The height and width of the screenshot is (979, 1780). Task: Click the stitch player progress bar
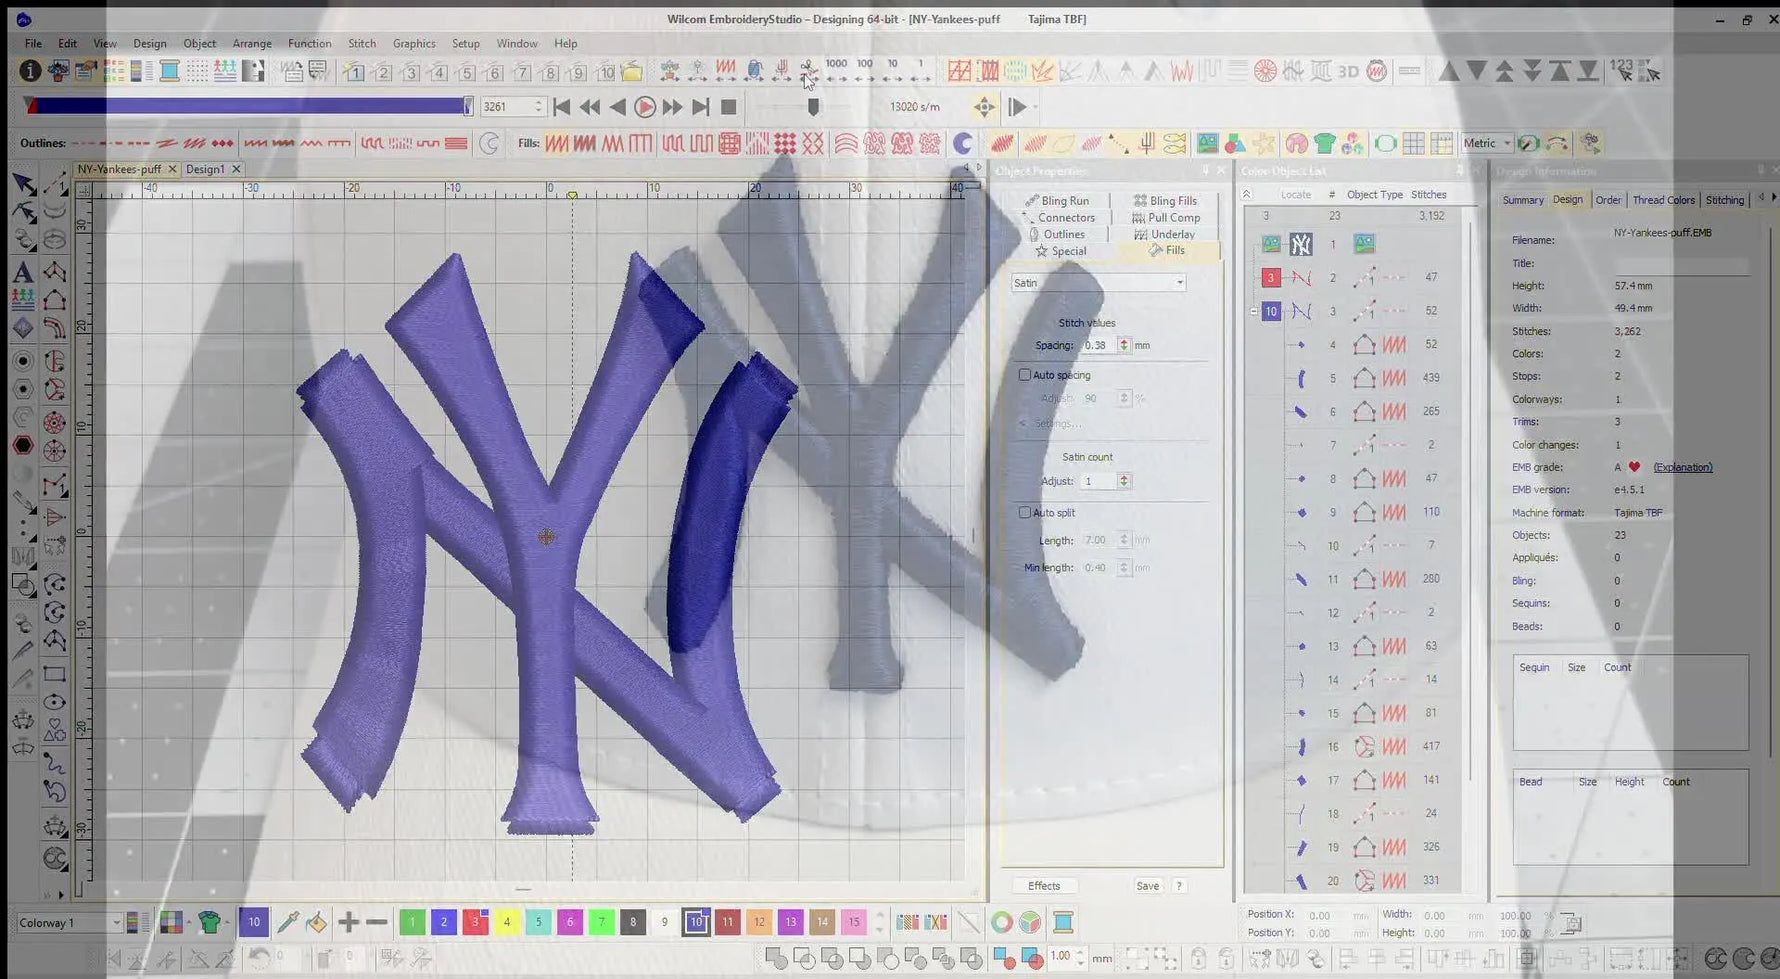tap(248, 106)
